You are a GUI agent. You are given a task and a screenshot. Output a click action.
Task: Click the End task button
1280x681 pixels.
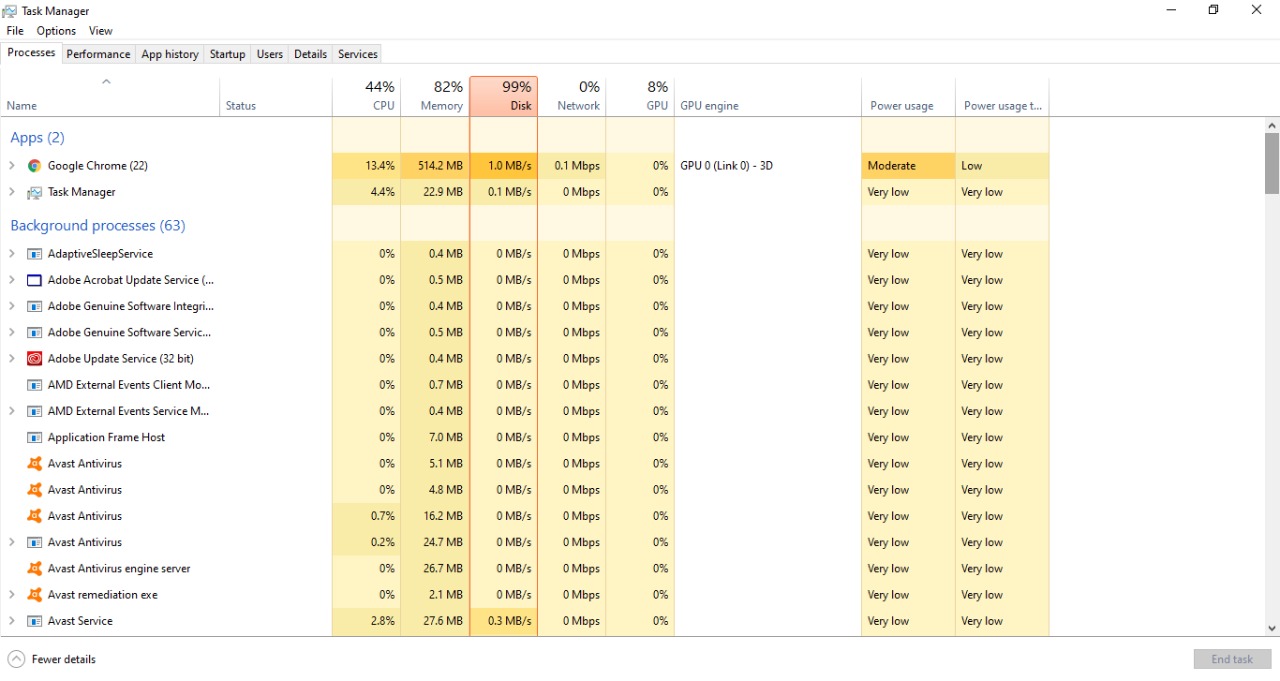(1232, 659)
